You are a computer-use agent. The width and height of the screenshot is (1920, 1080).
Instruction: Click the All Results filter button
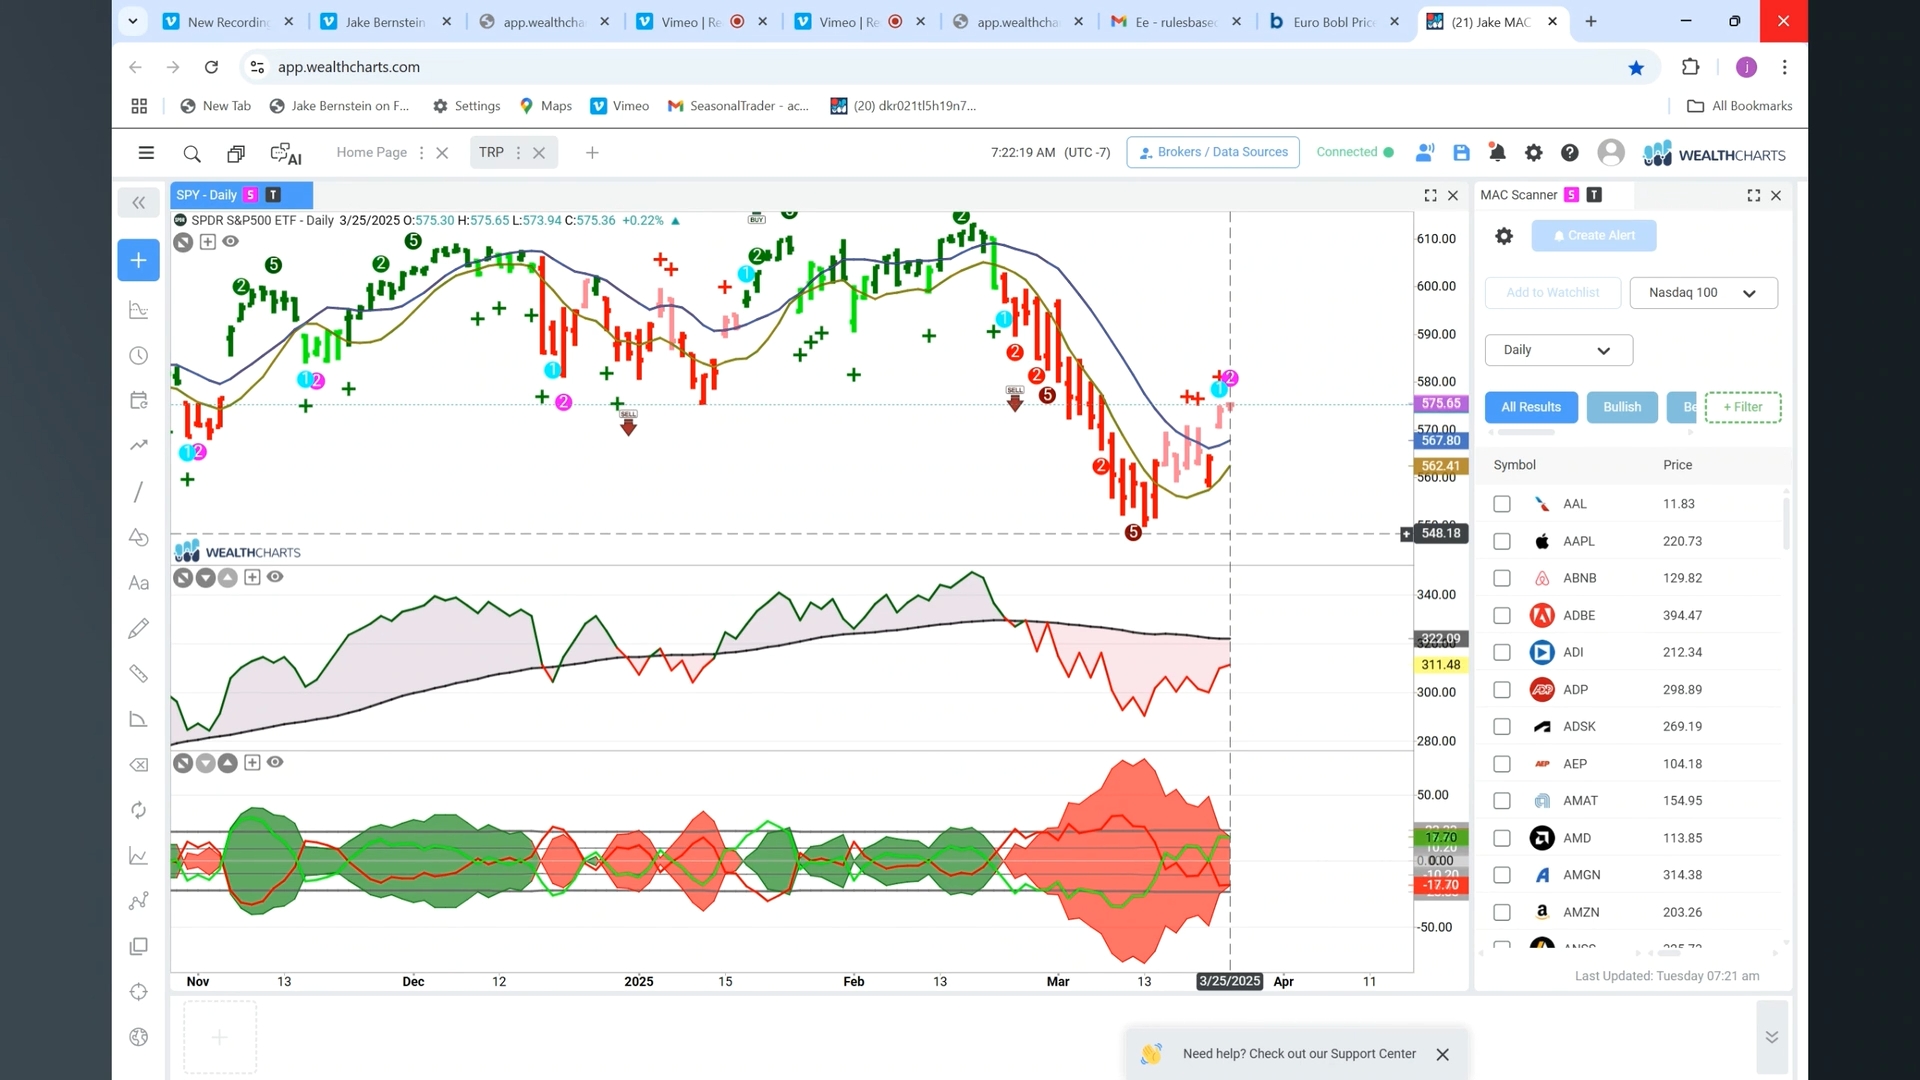point(1531,407)
